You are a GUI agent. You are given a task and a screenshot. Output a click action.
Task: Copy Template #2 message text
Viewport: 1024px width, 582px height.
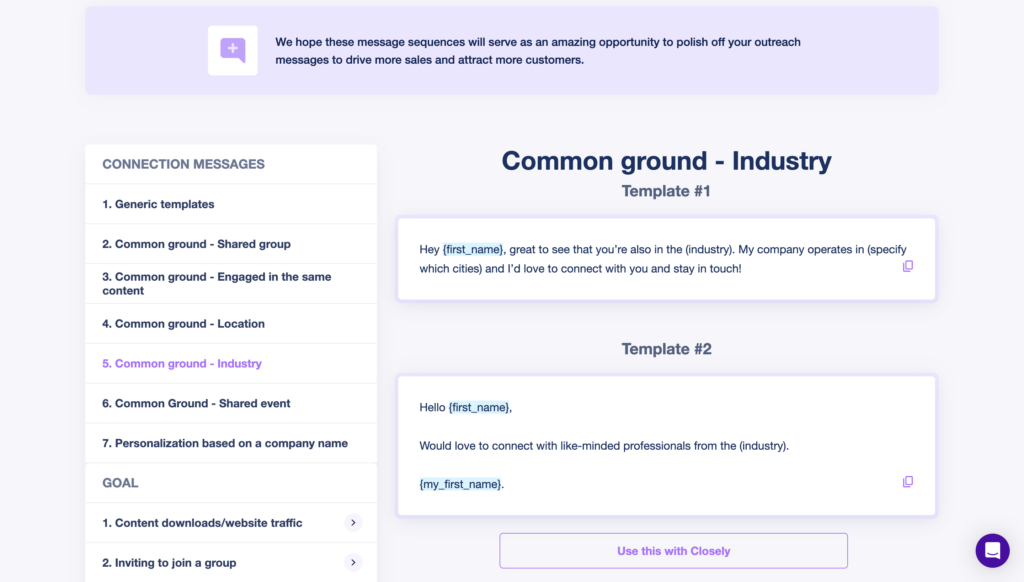click(x=908, y=481)
